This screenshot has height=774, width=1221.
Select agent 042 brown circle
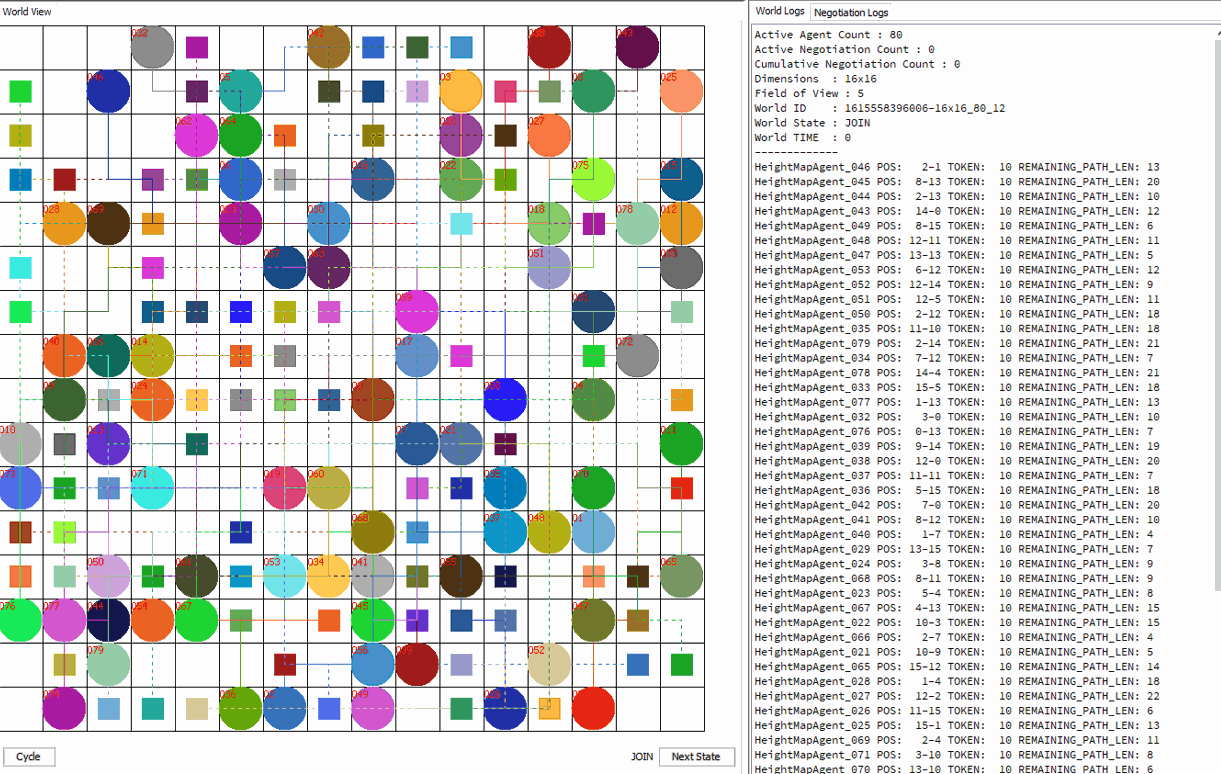click(329, 47)
